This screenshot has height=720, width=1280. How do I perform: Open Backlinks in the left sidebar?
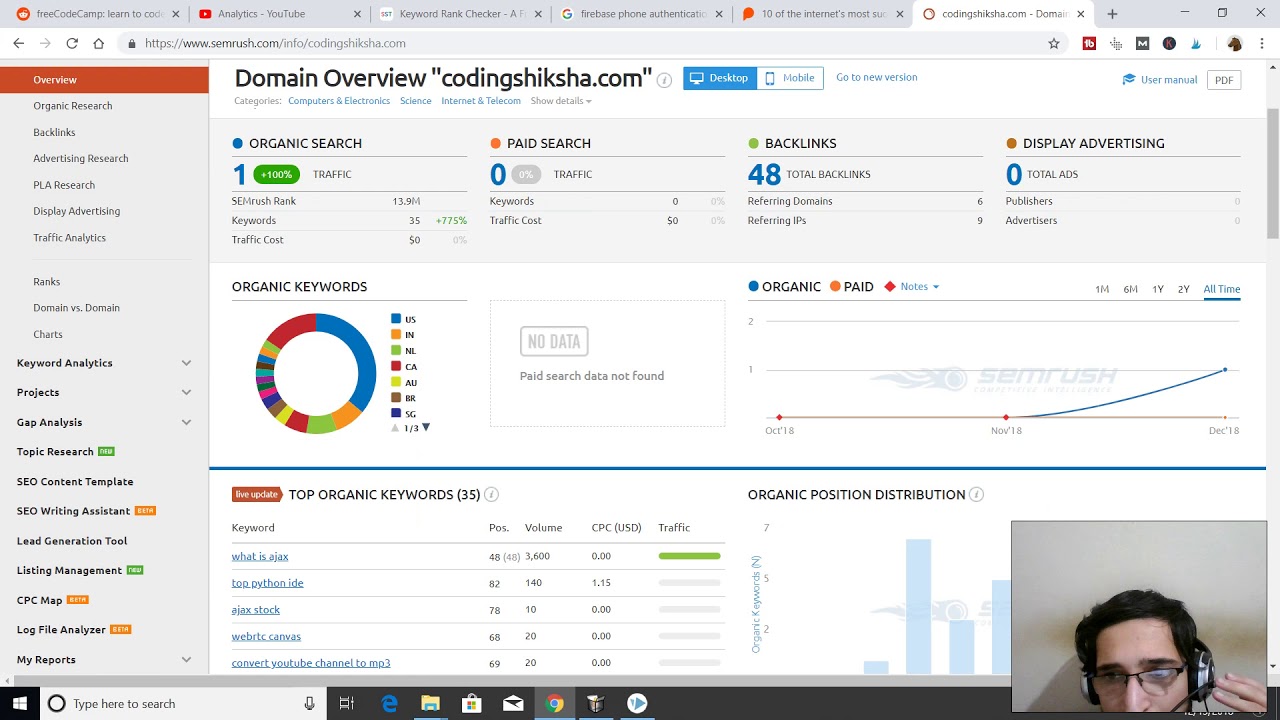click(x=54, y=132)
